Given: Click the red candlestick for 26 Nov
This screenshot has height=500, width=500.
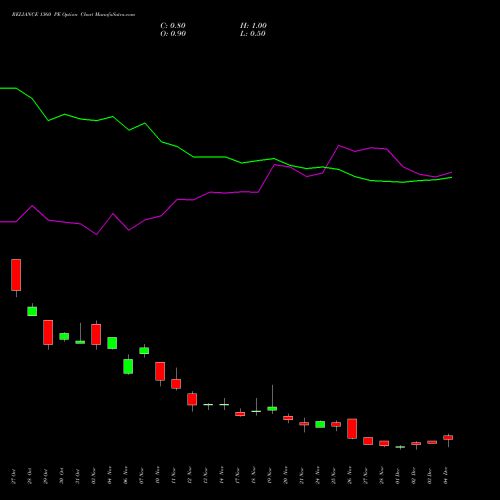Looking at the screenshot, I should (352, 428).
